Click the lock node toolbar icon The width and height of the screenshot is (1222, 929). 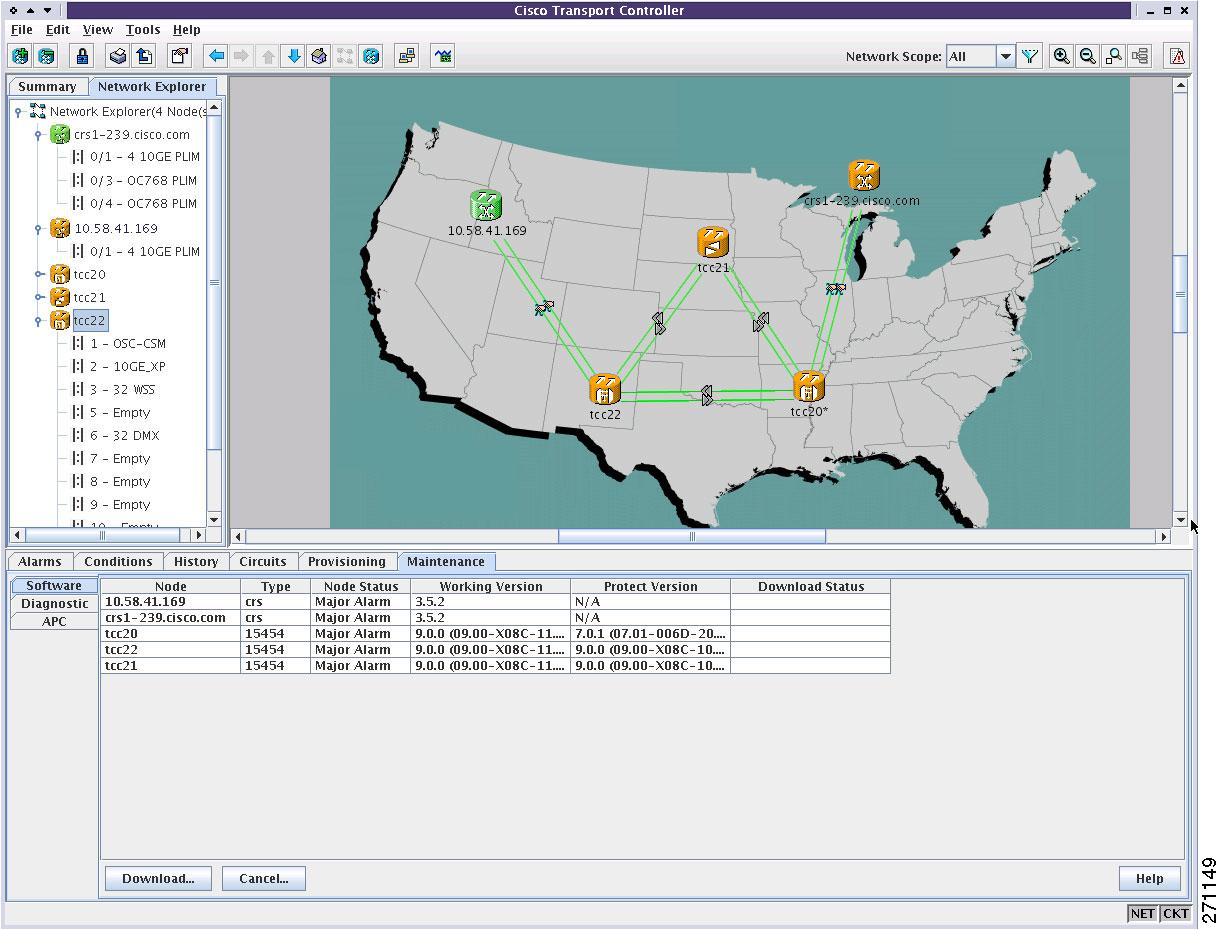coord(82,56)
